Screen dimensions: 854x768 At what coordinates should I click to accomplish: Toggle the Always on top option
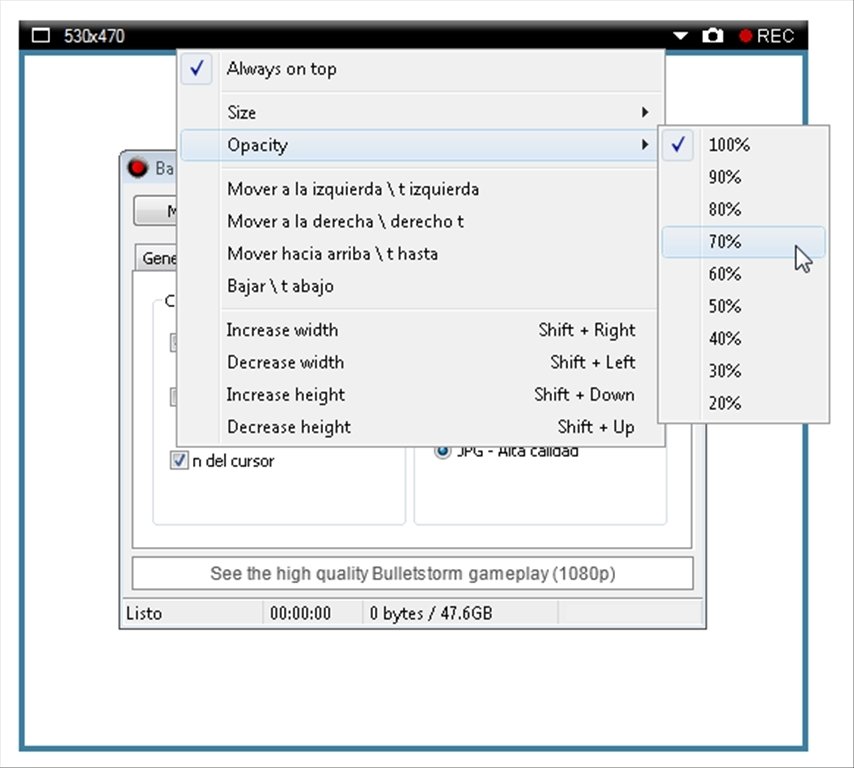coord(420,69)
